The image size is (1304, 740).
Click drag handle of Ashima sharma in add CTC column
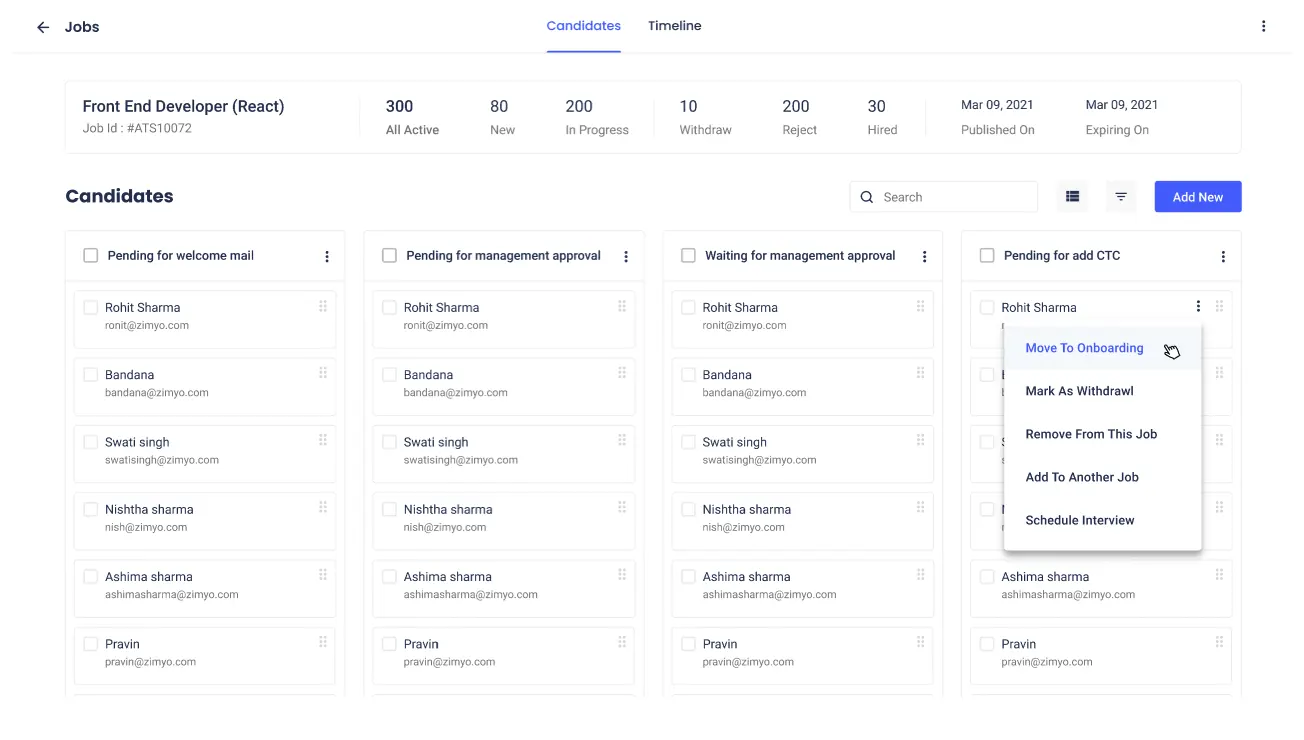pyautogui.click(x=1219, y=574)
